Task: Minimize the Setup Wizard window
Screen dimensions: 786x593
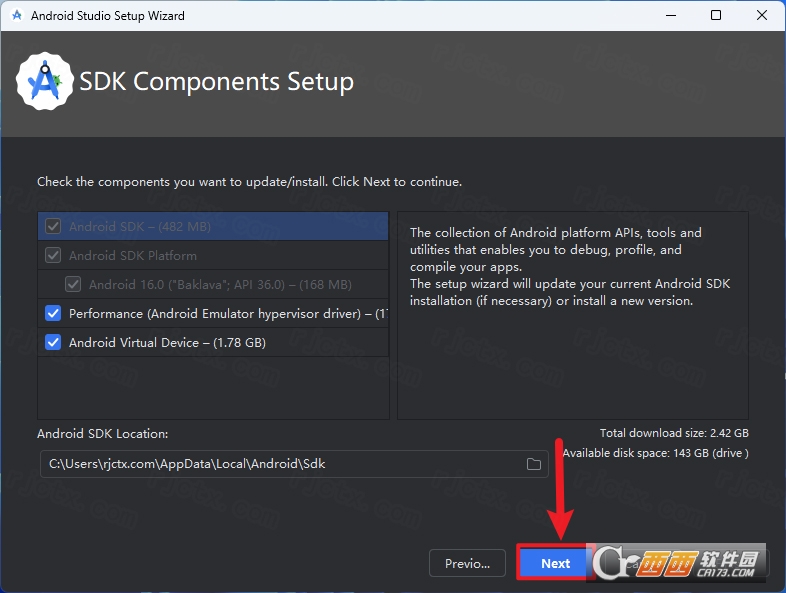Action: point(671,16)
